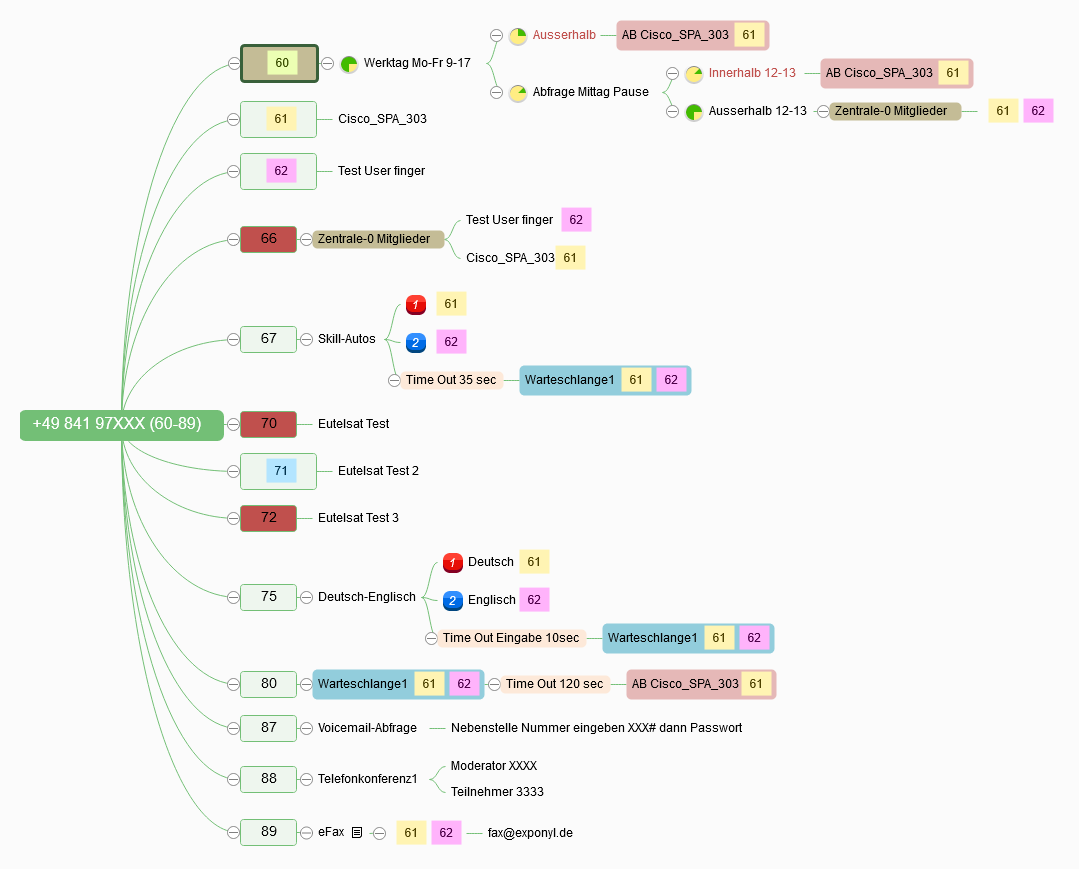Collapse the Skill-Autos branch
This screenshot has width=1079, height=869.
click(x=306, y=339)
